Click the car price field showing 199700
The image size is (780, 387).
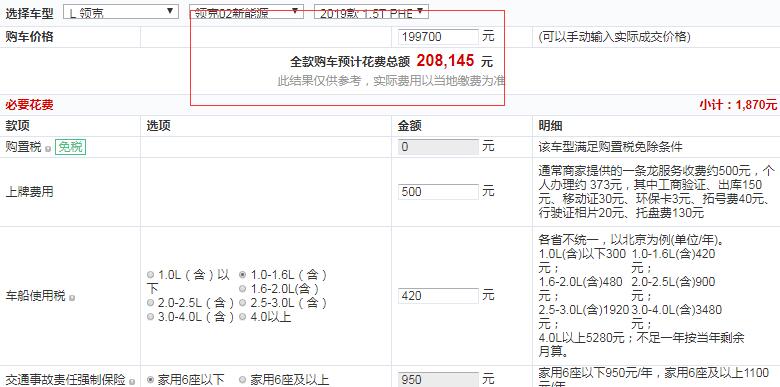coord(438,37)
